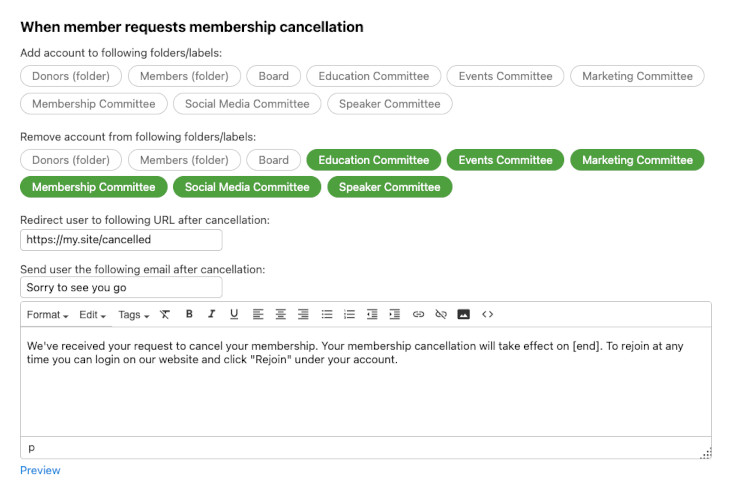Screen dimensions: 732x495
Task: Toggle Donors (folder) under Add account
Action: point(71,76)
